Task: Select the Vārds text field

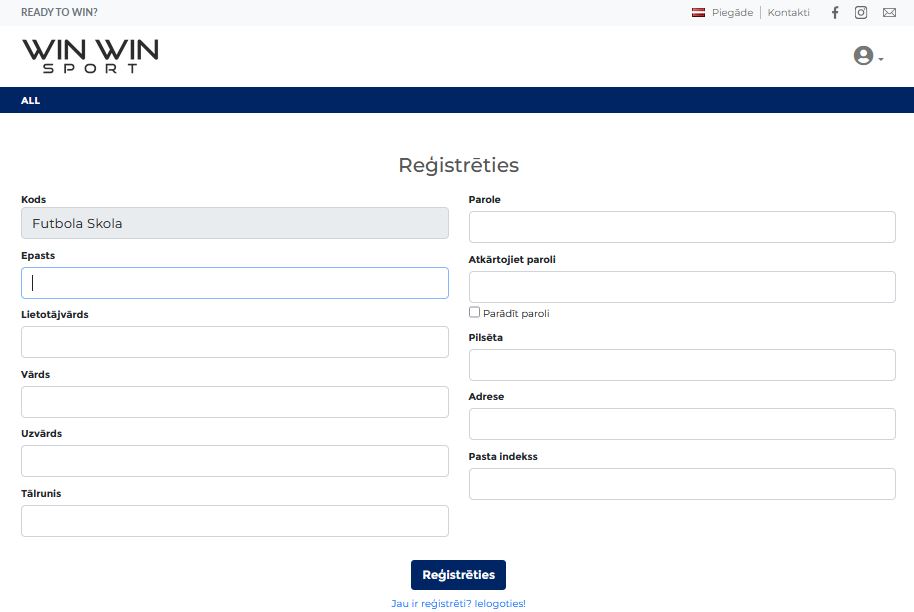Action: pyautogui.click(x=235, y=402)
